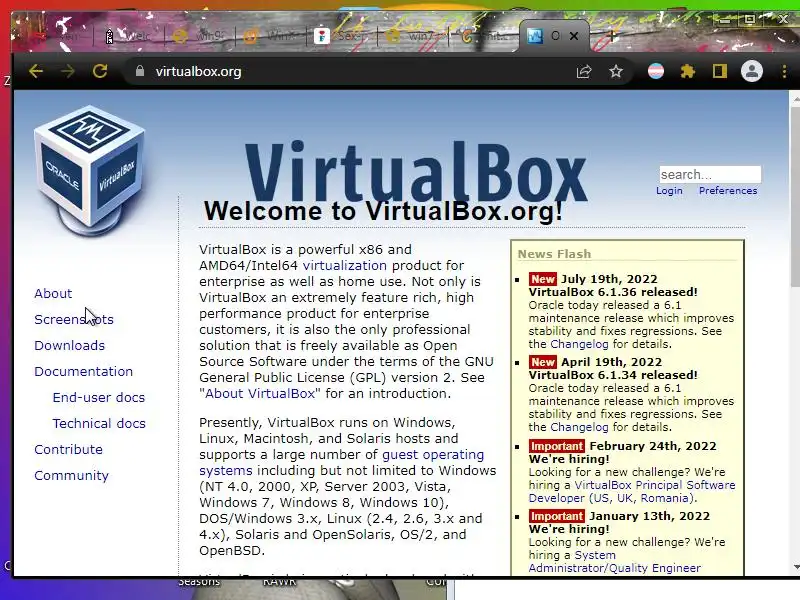Share this page using the share icon
This screenshot has height=600, width=800.
(x=584, y=71)
